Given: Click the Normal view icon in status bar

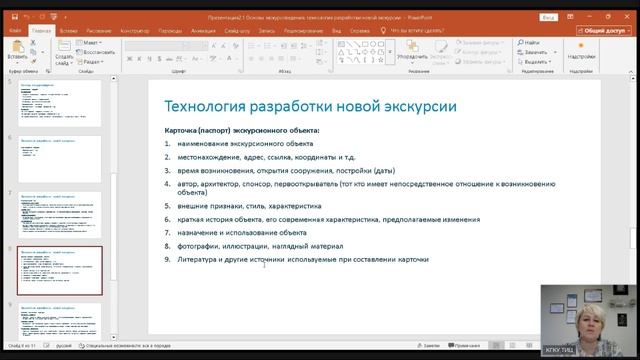Looking at the screenshot, I should (496, 346).
